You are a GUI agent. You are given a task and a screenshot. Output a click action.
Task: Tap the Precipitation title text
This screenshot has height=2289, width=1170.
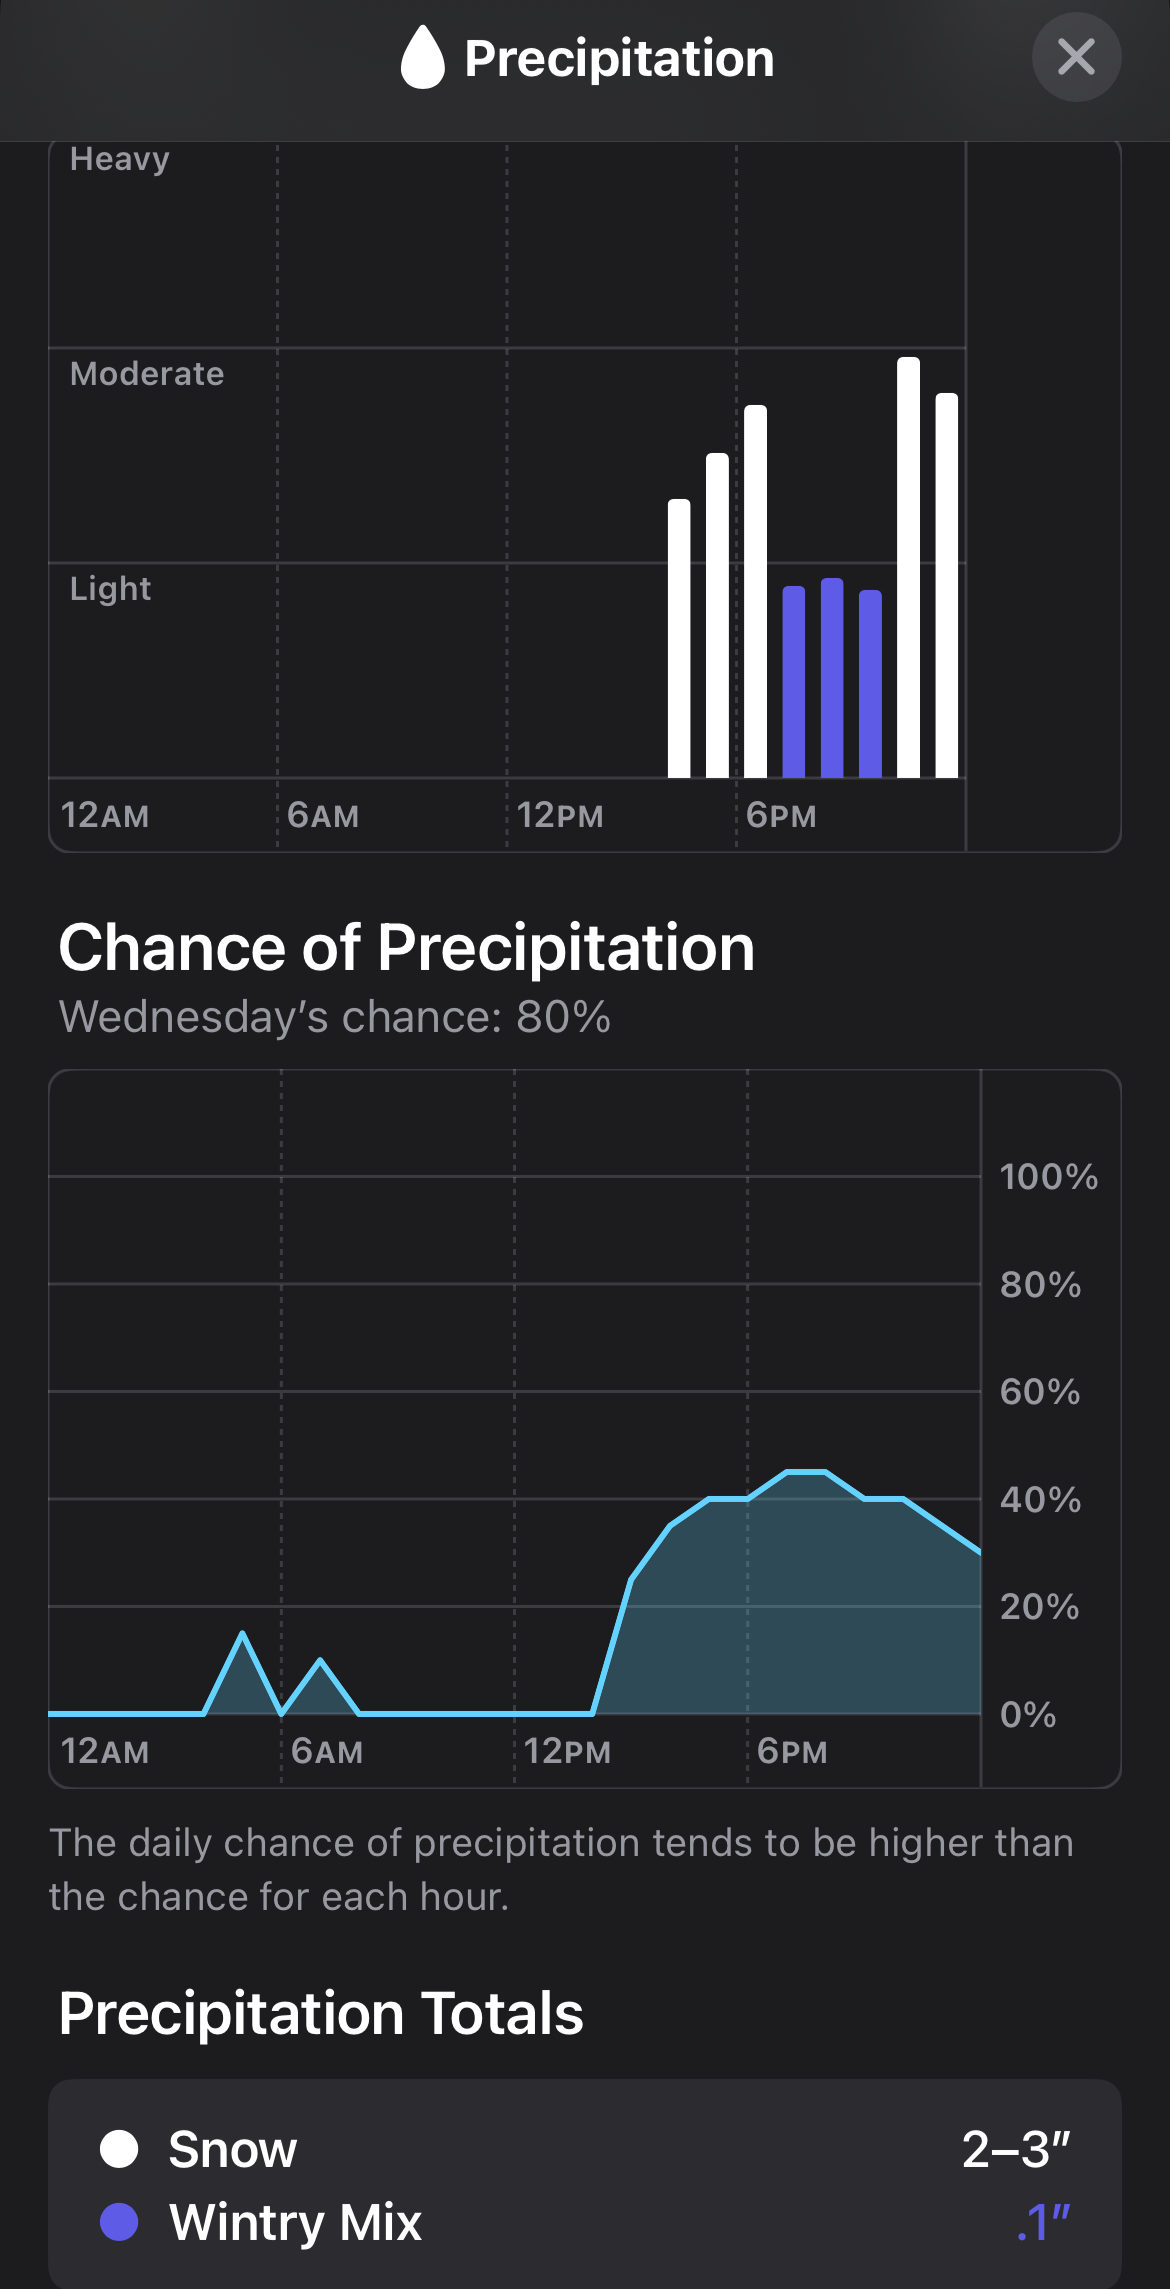coord(619,58)
